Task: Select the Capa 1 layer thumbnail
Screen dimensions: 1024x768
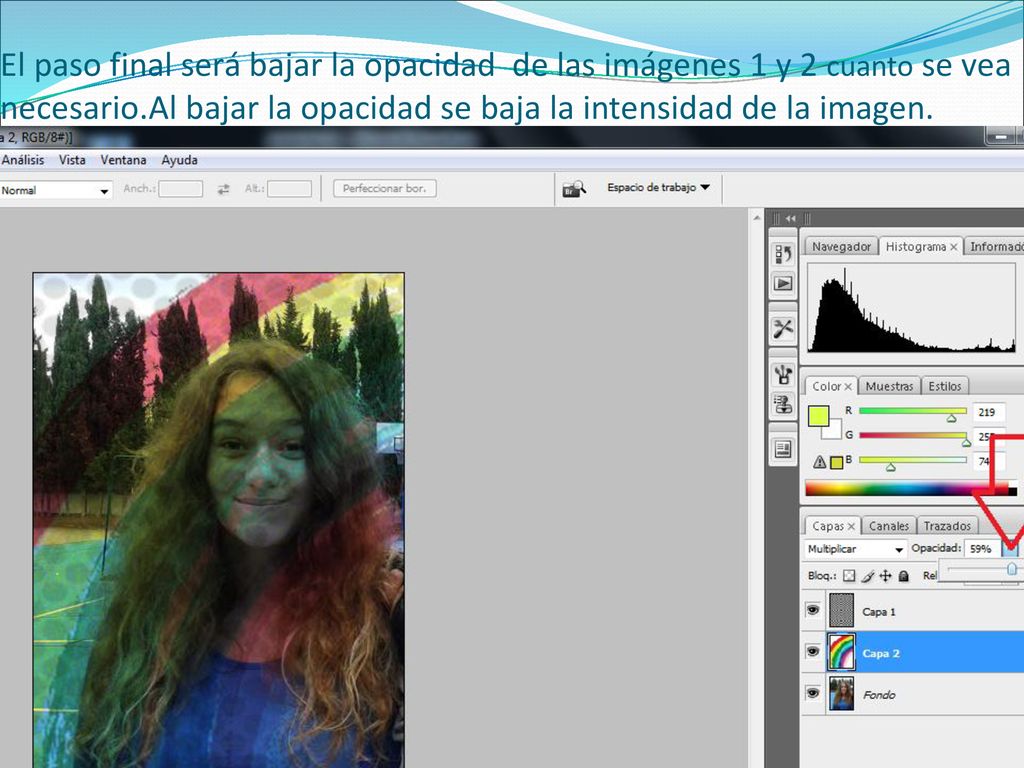Action: point(841,610)
